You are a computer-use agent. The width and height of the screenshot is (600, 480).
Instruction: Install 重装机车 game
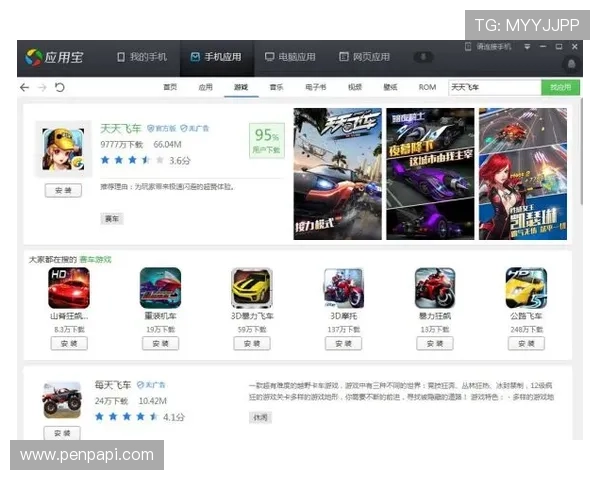(x=160, y=343)
